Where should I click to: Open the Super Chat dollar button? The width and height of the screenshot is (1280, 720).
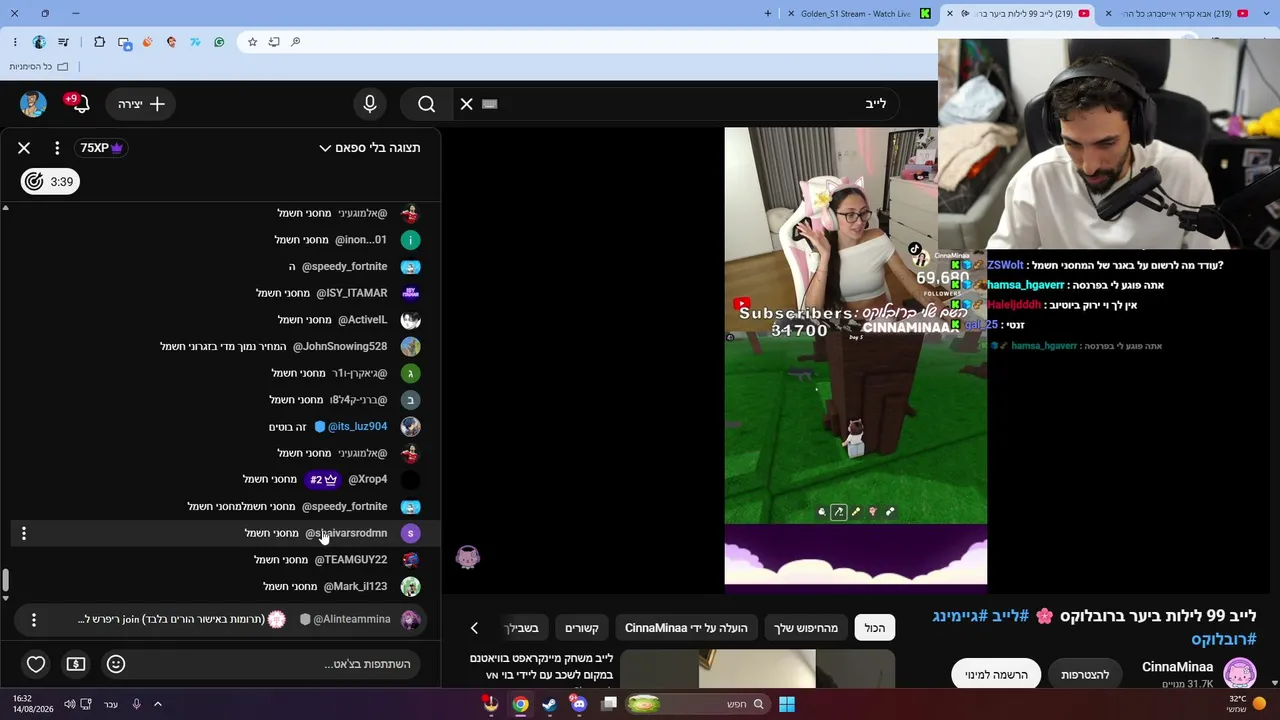[x=76, y=664]
